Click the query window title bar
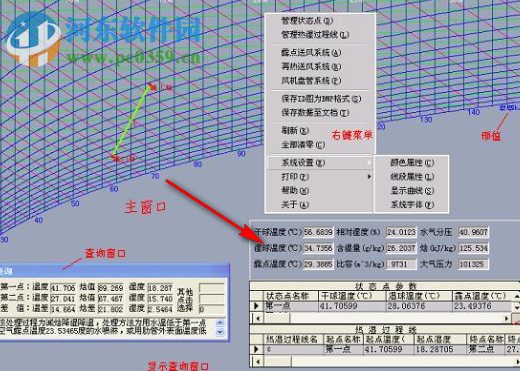The image size is (520, 371). pyautogui.click(x=114, y=271)
